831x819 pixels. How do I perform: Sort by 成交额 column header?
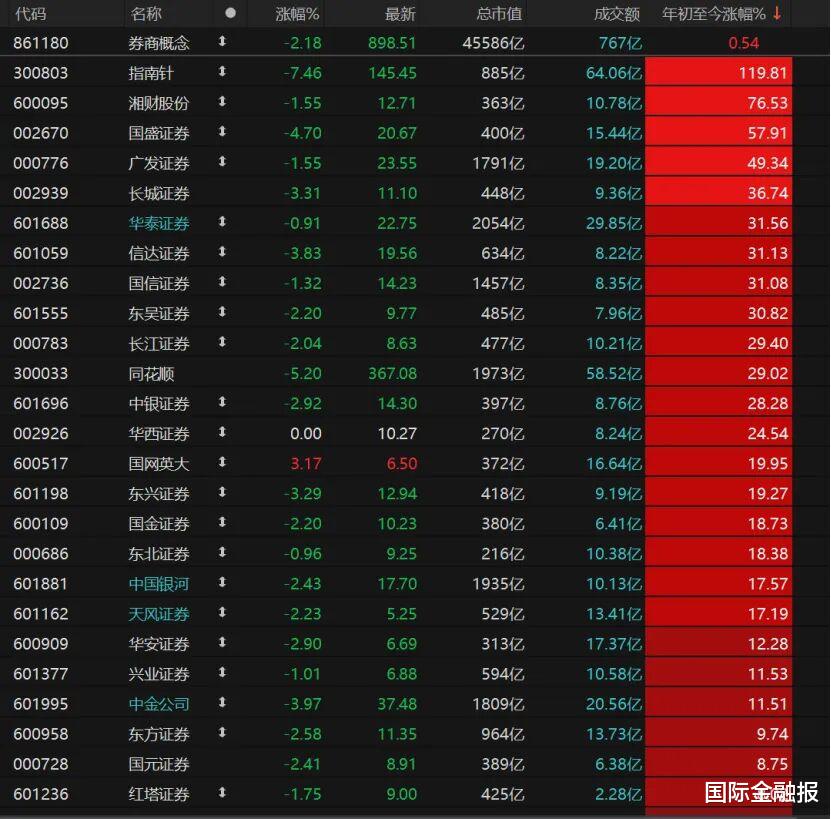pos(617,14)
